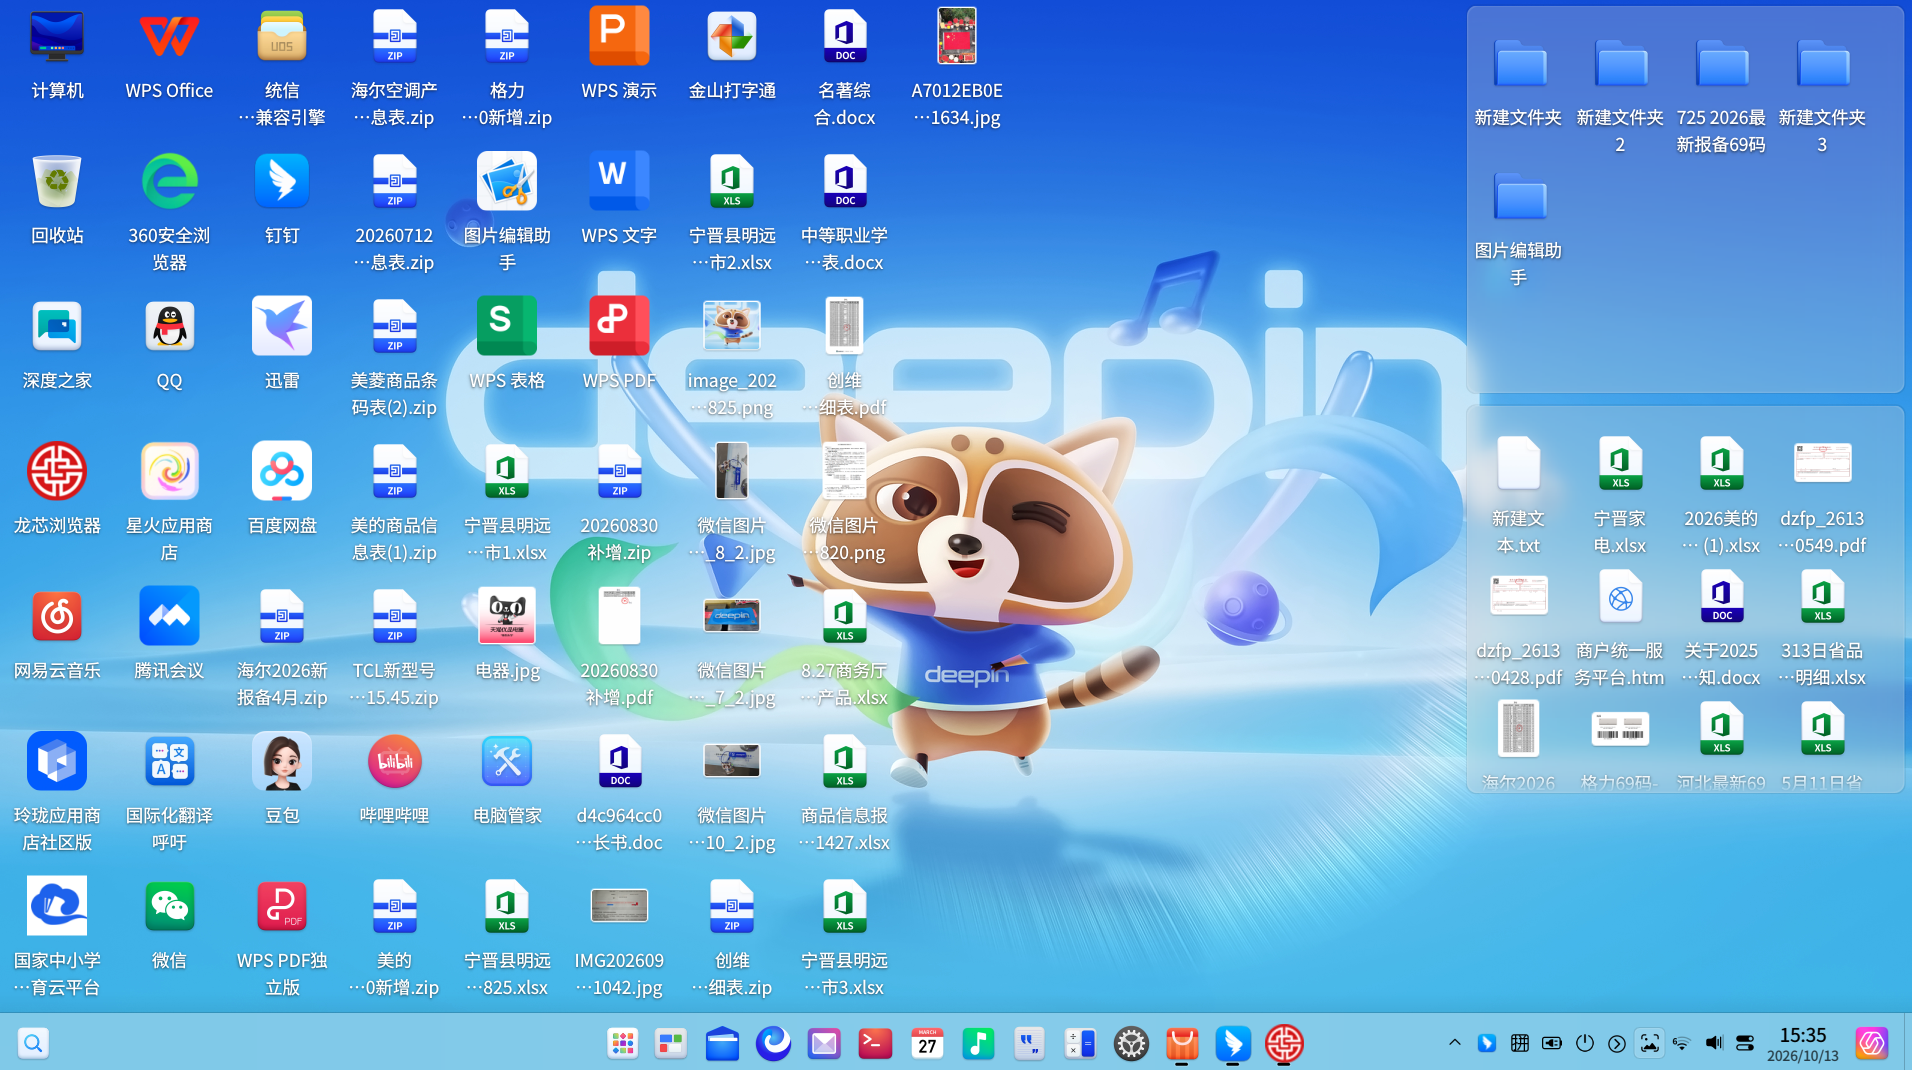Image resolution: width=1912 pixels, height=1070 pixels.
Task: Open the 电脑管家 icon
Action: (507, 762)
